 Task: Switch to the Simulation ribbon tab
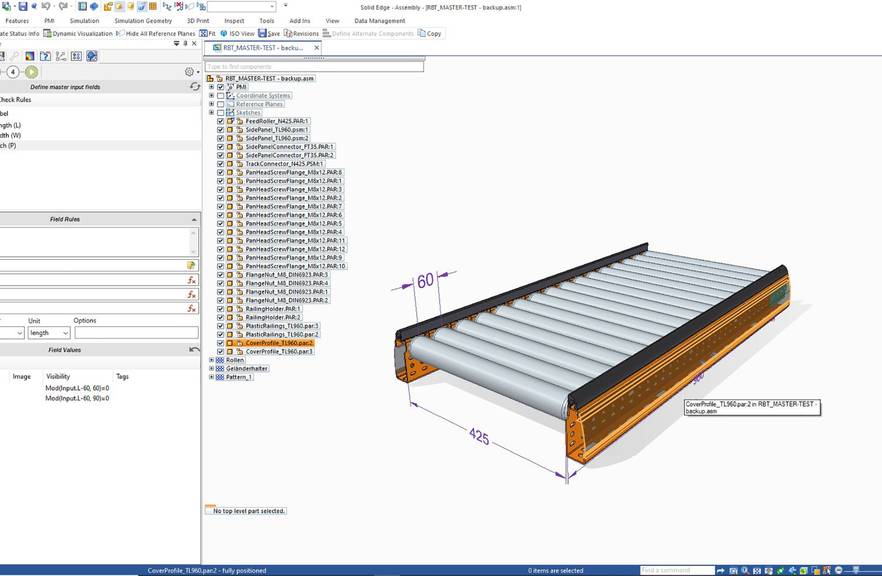84,20
